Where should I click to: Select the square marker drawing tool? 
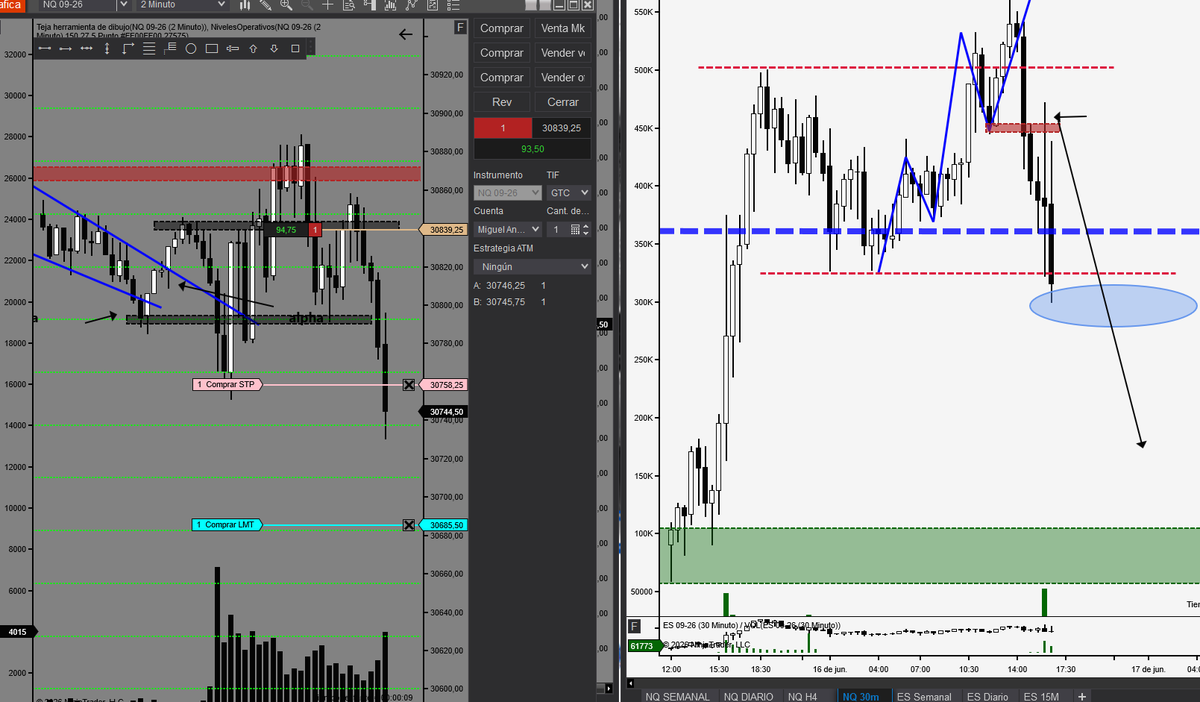coord(295,48)
